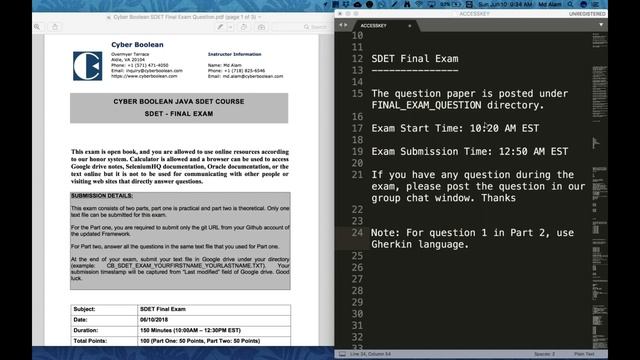Image resolution: width=640 pixels, height=360 pixels.
Task: Click the https://www.cyberboolean.com link in PDF
Action: (x=144, y=76)
